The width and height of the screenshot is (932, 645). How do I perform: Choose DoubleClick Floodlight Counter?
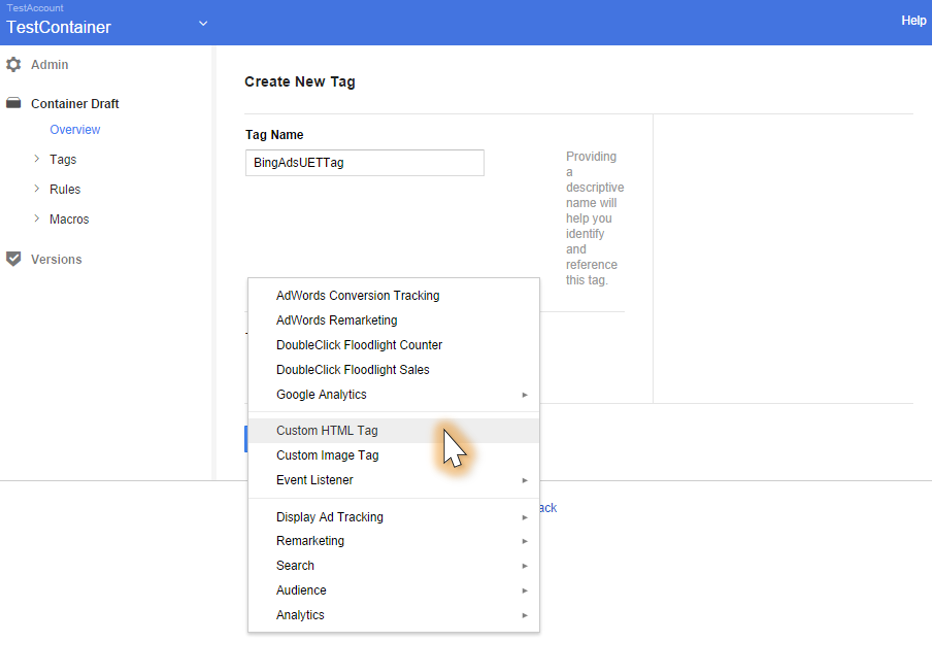click(x=393, y=345)
